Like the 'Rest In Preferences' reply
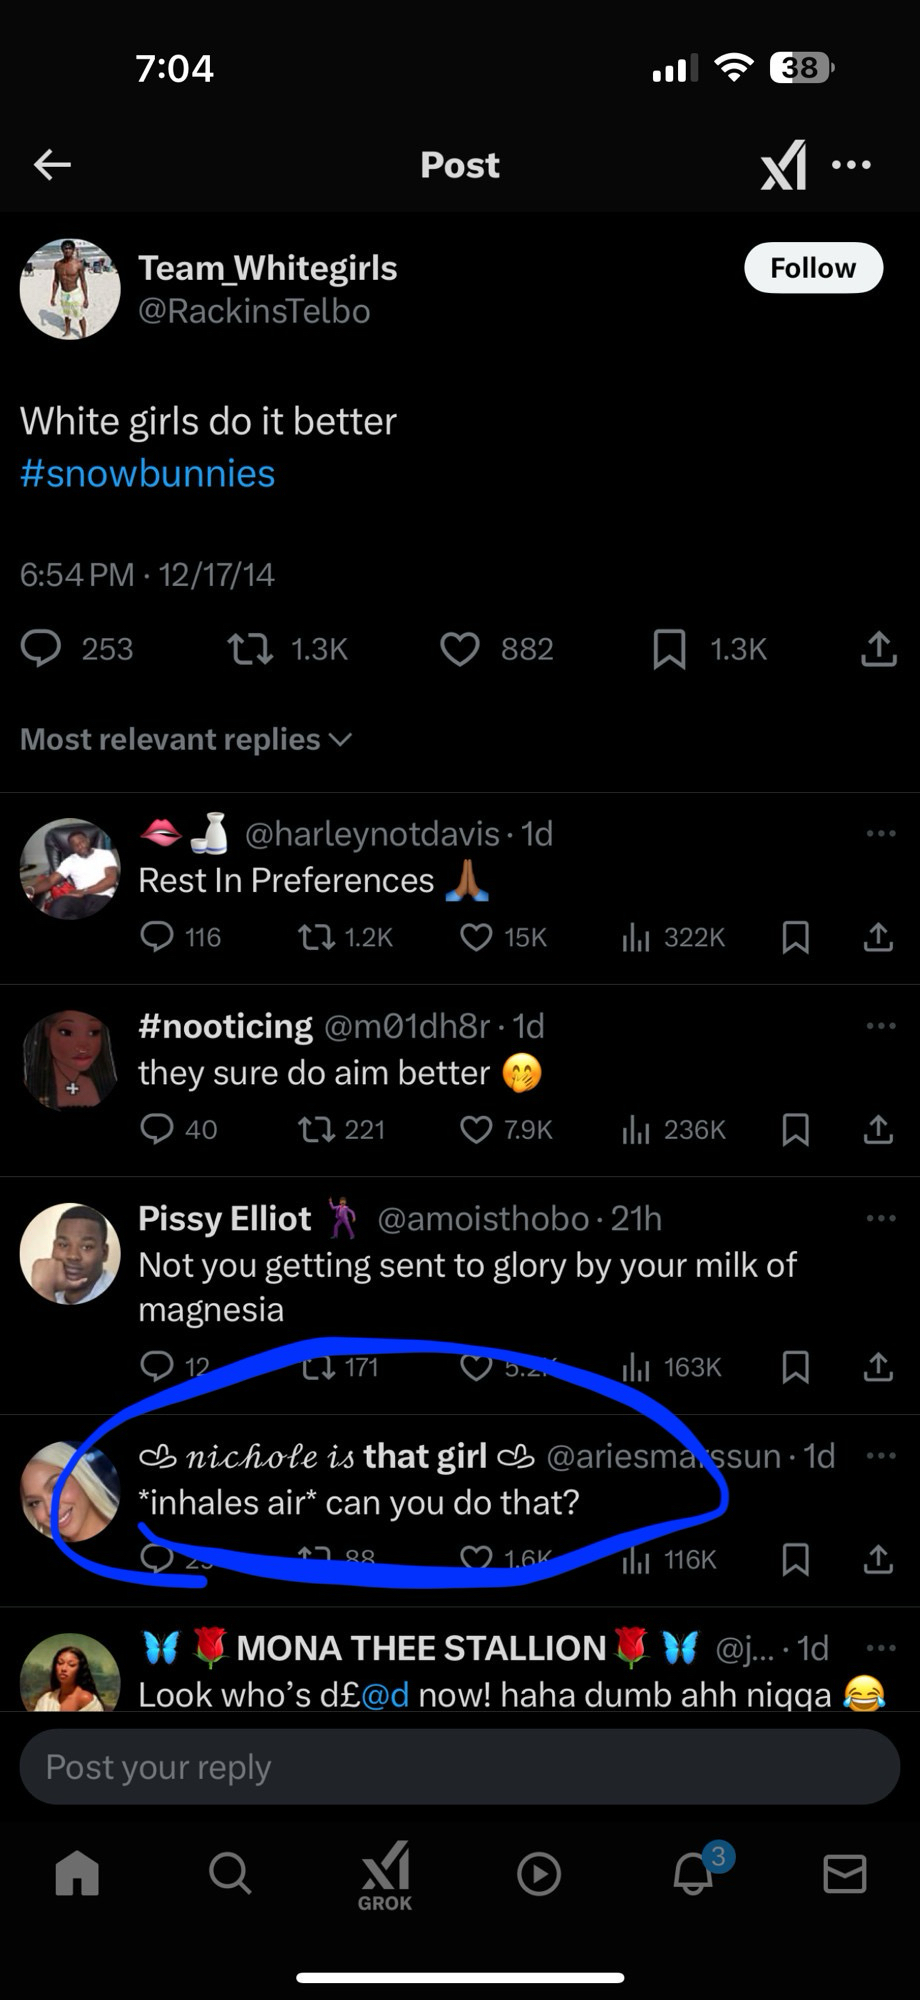Image resolution: width=920 pixels, height=2000 pixels. pos(476,937)
